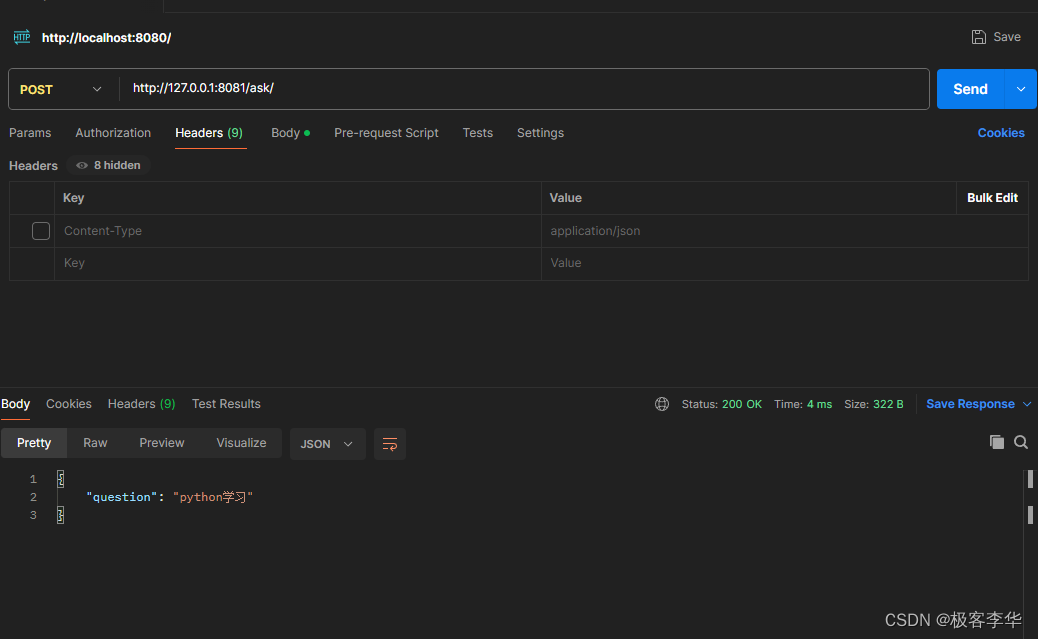1038x639 pixels.
Task: Open search within the response panel
Action: (1019, 441)
